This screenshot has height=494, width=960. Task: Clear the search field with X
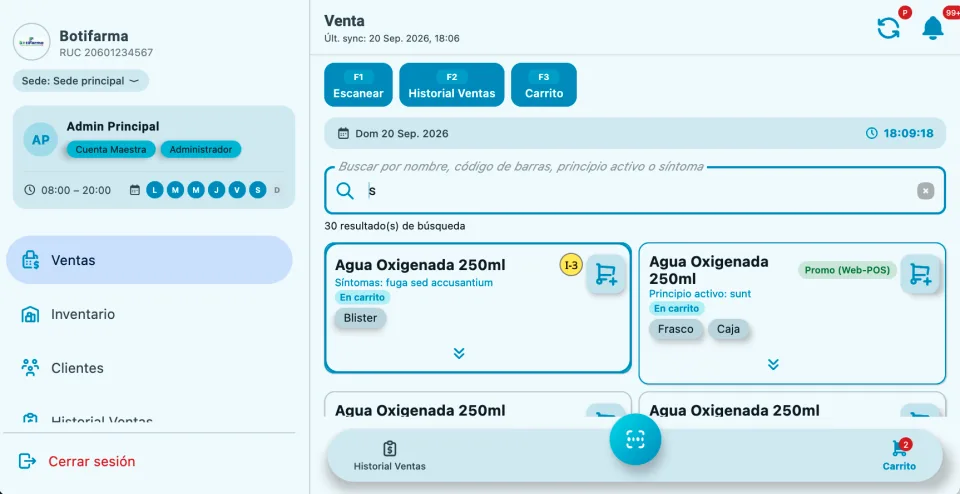925,191
